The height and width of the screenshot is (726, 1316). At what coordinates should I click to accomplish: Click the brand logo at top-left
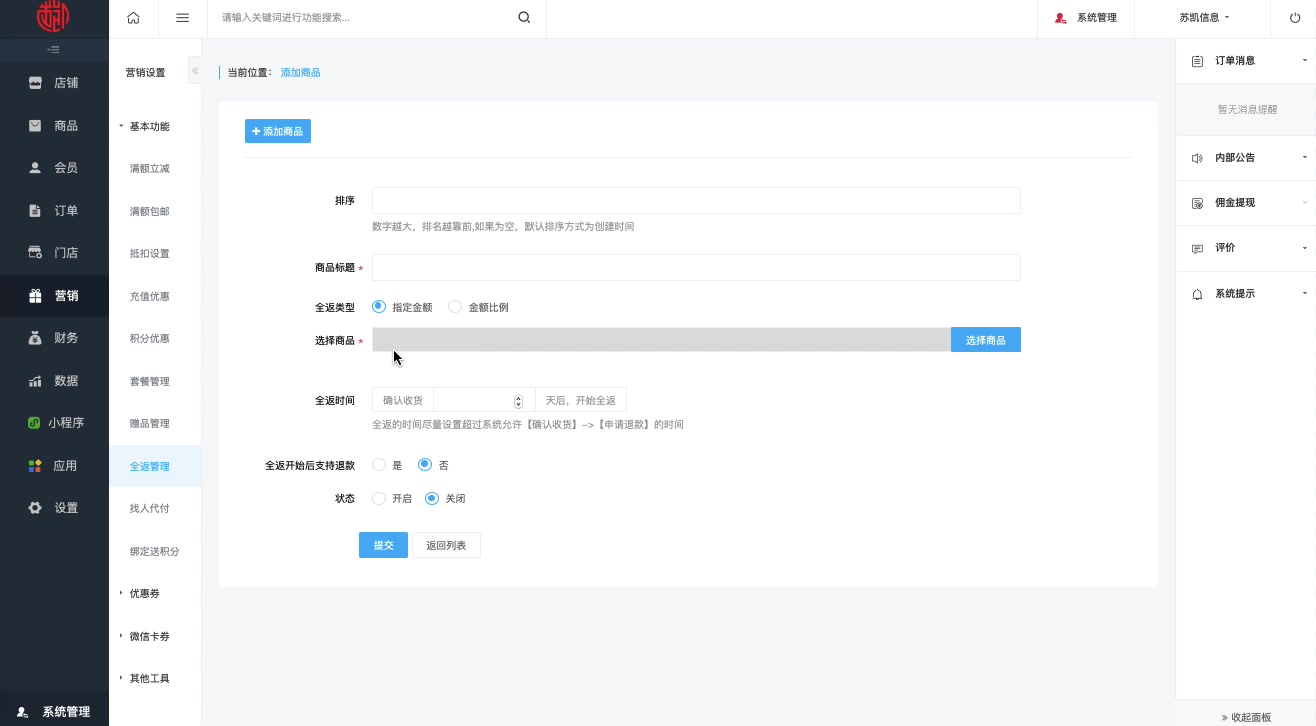tap(53, 17)
